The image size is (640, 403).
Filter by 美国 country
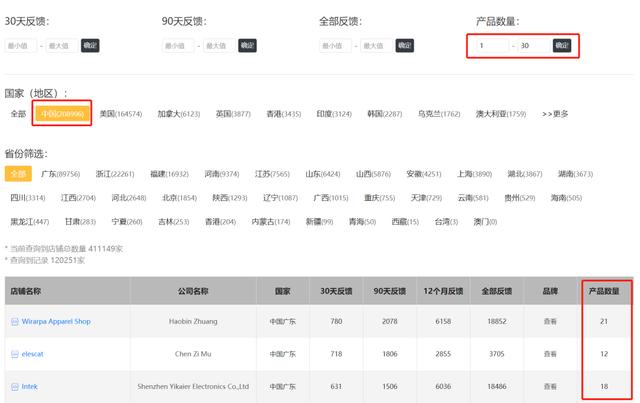pyautogui.click(x=121, y=114)
